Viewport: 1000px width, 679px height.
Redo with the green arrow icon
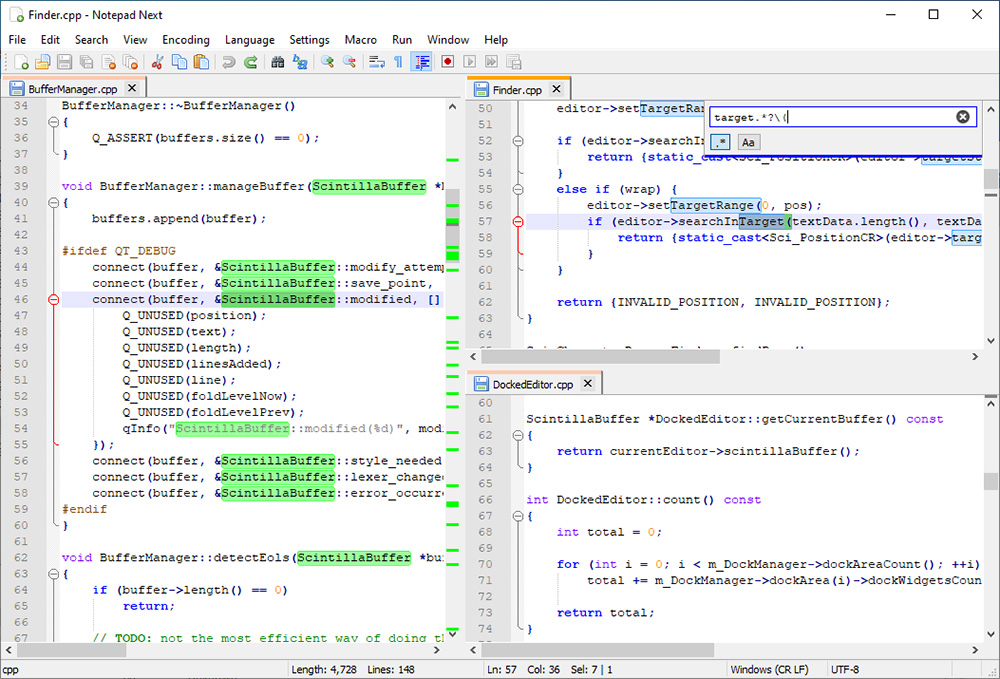[251, 62]
